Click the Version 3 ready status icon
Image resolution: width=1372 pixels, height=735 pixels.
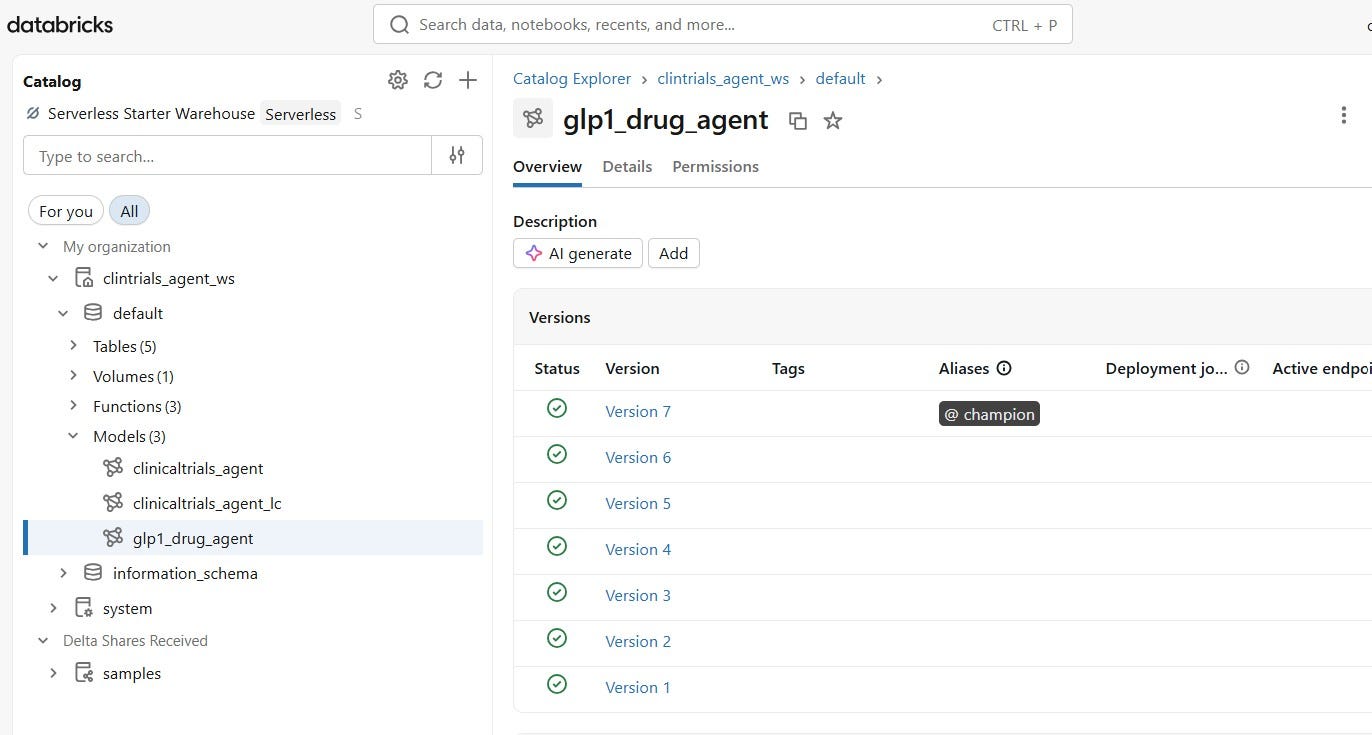coord(557,592)
